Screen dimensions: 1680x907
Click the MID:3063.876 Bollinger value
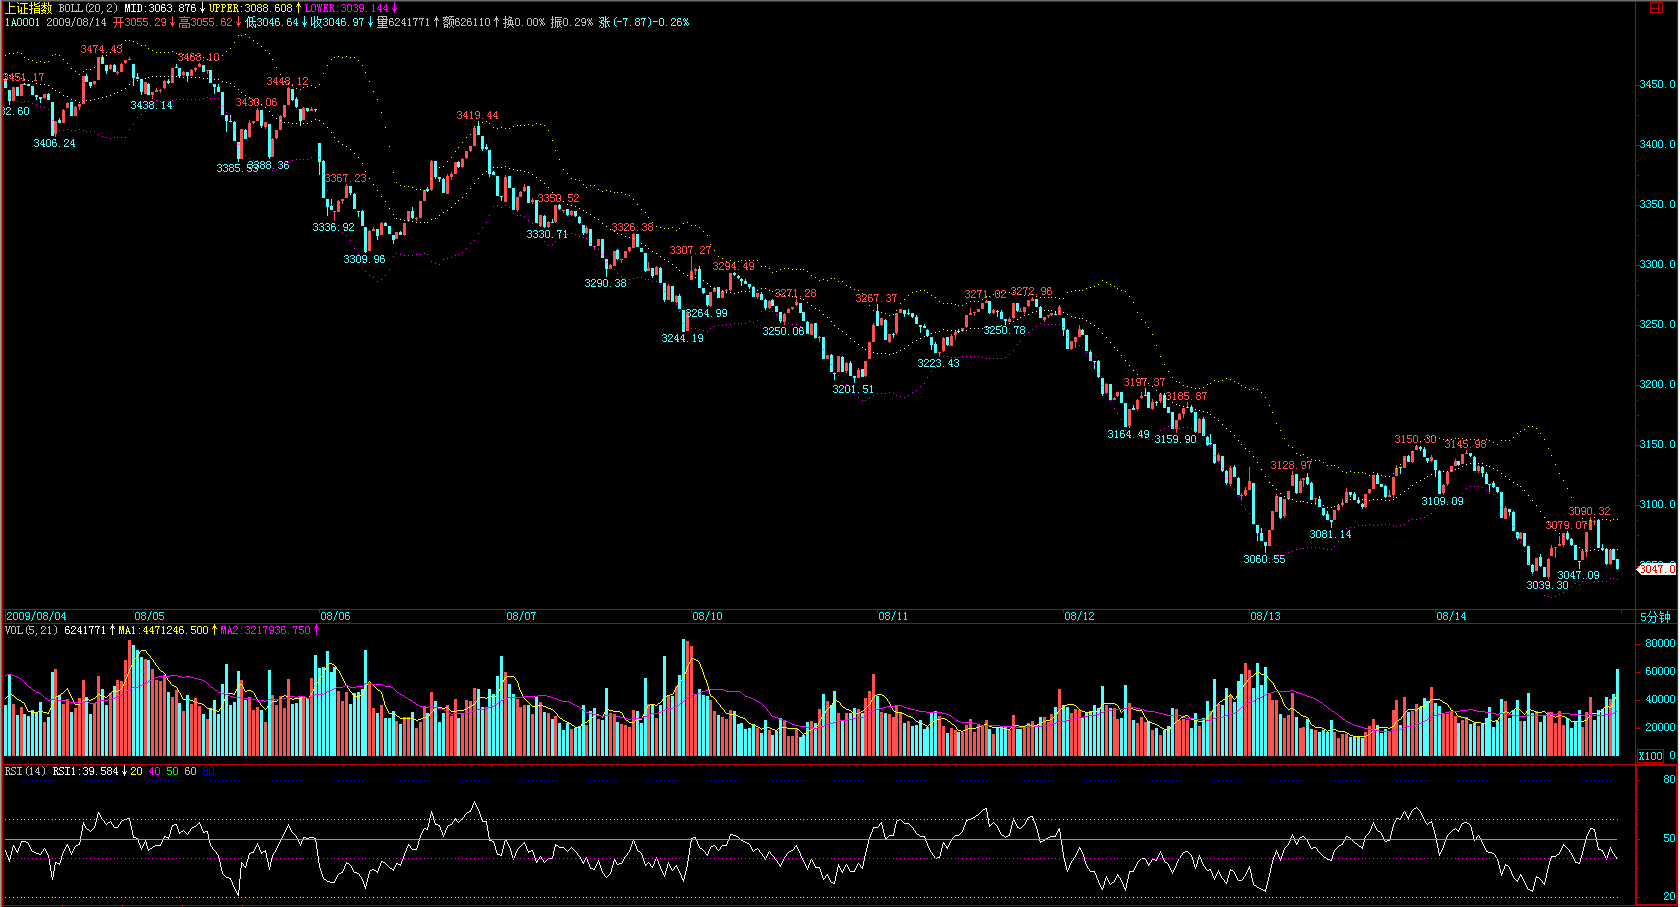click(x=160, y=8)
